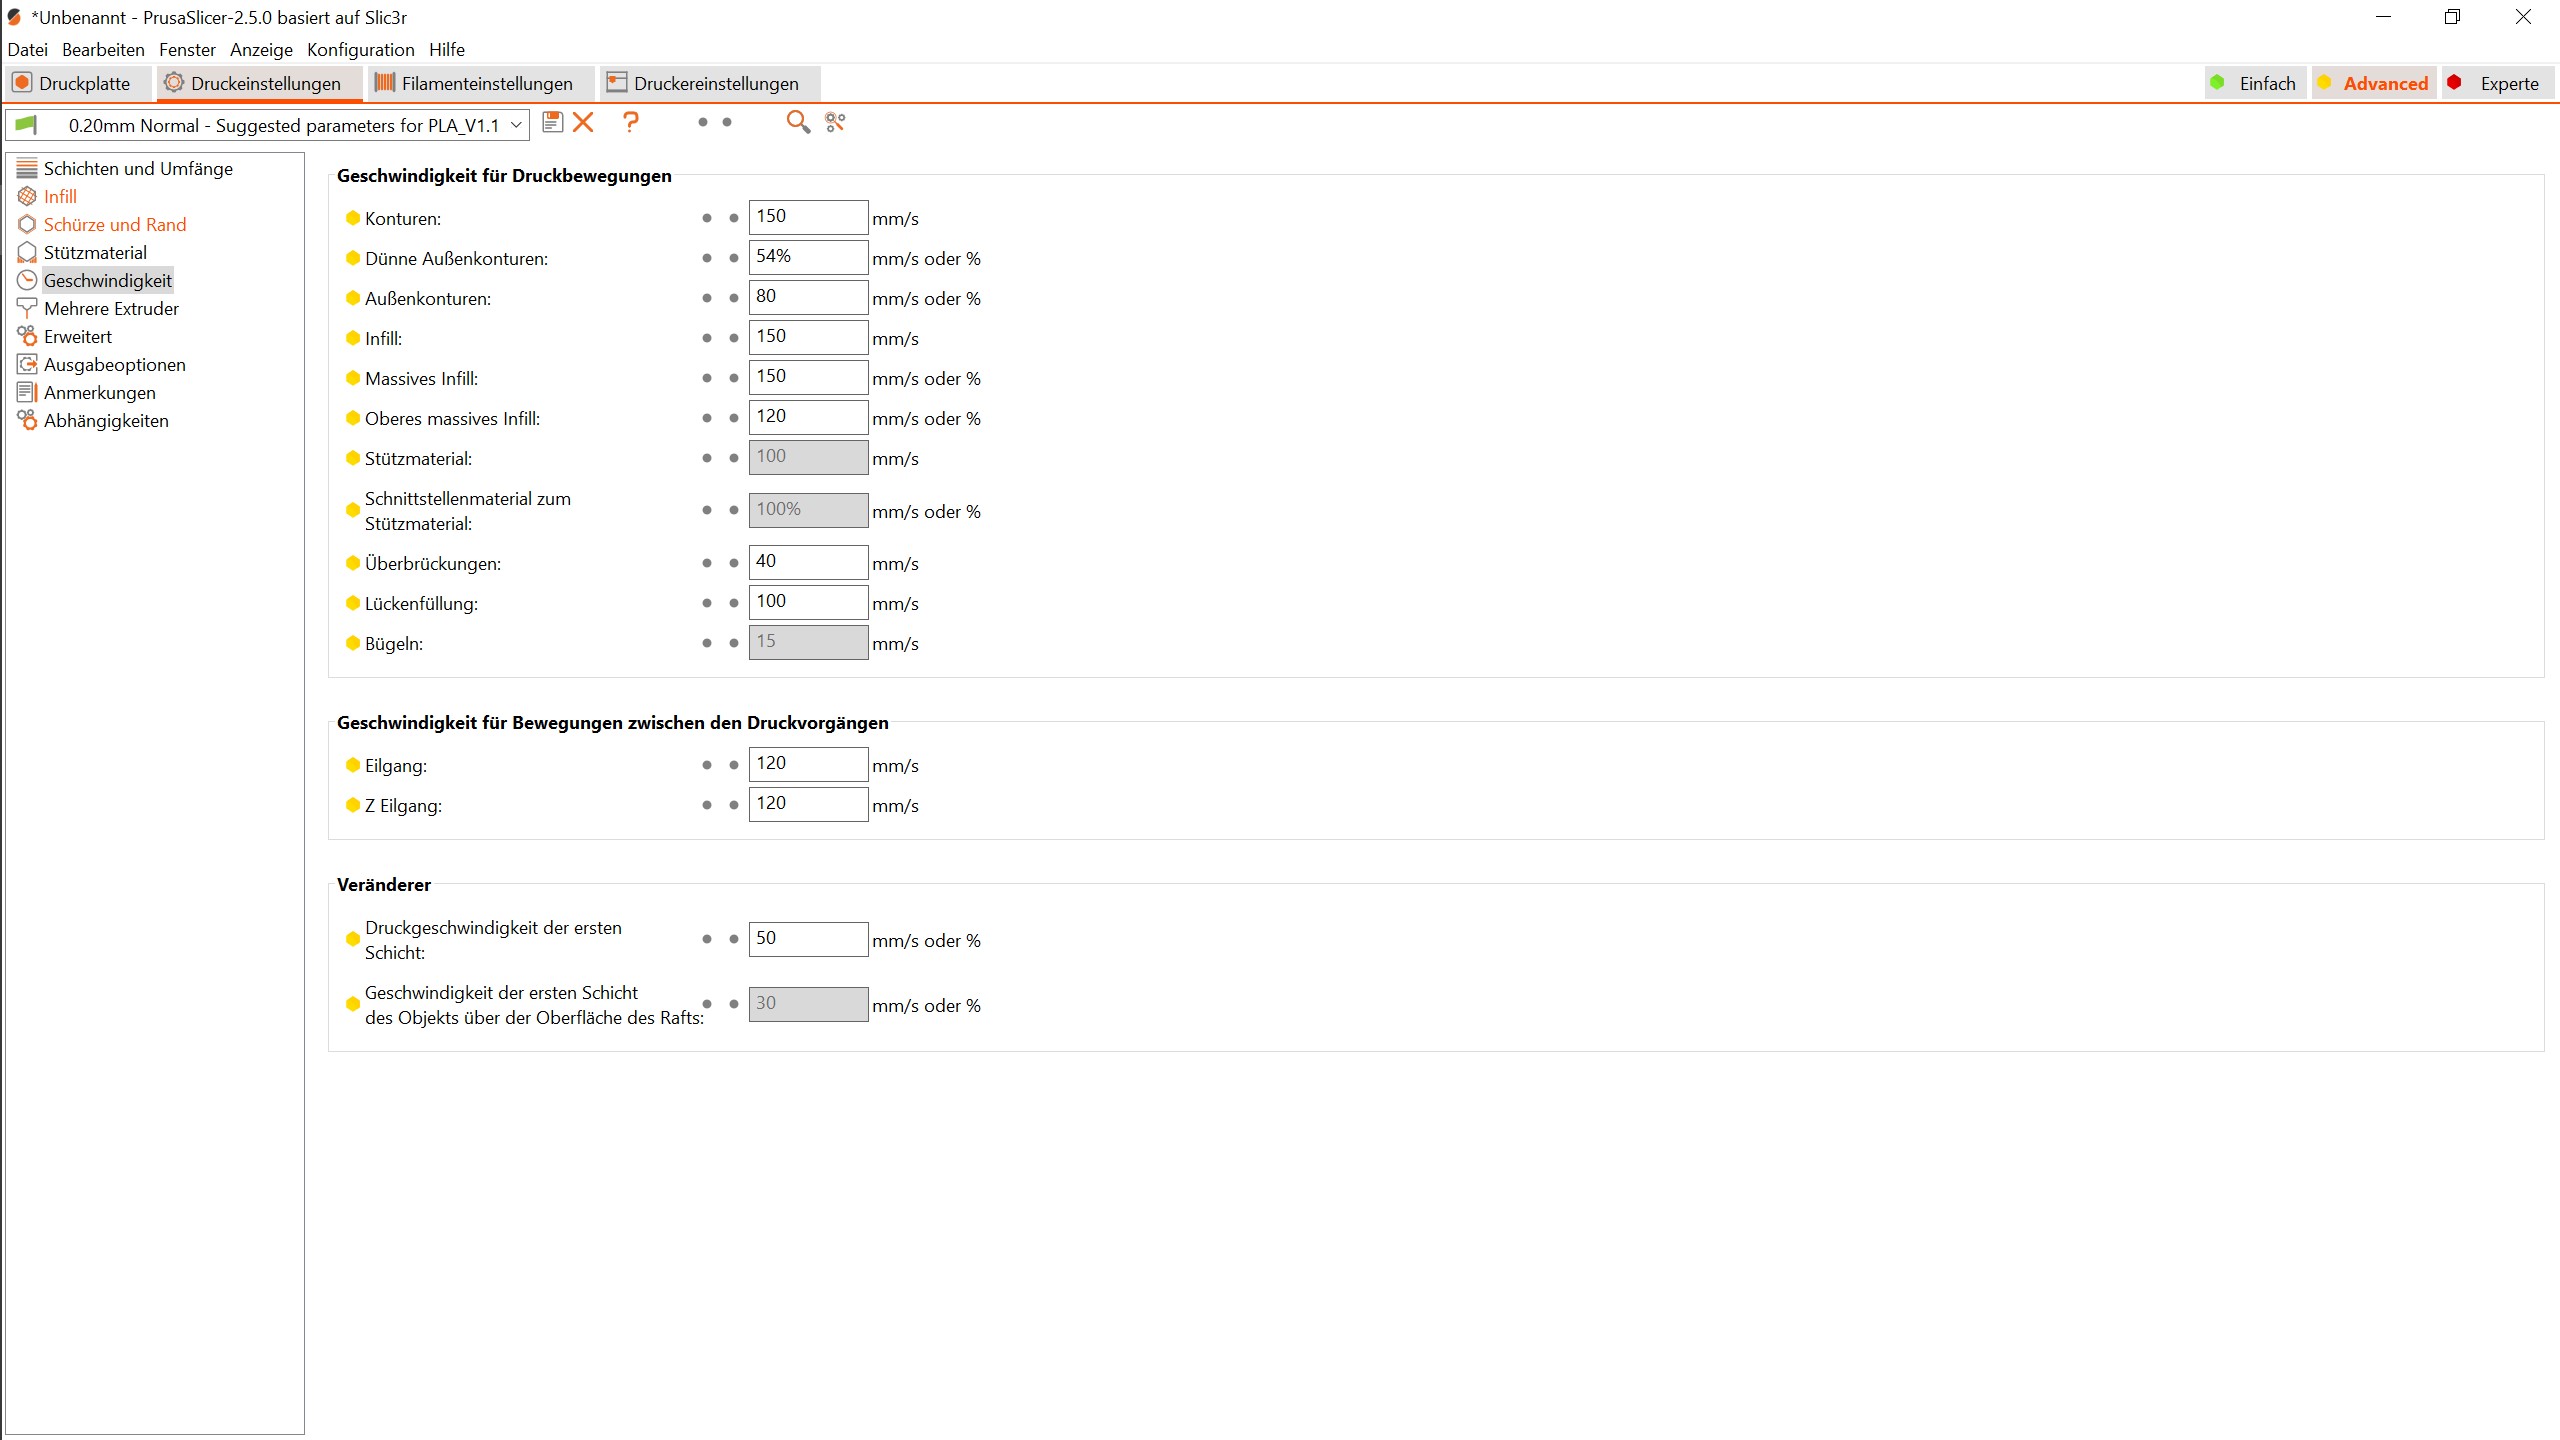Open Schürze und Rand page
This screenshot has height=1440, width=2560.
114,225
